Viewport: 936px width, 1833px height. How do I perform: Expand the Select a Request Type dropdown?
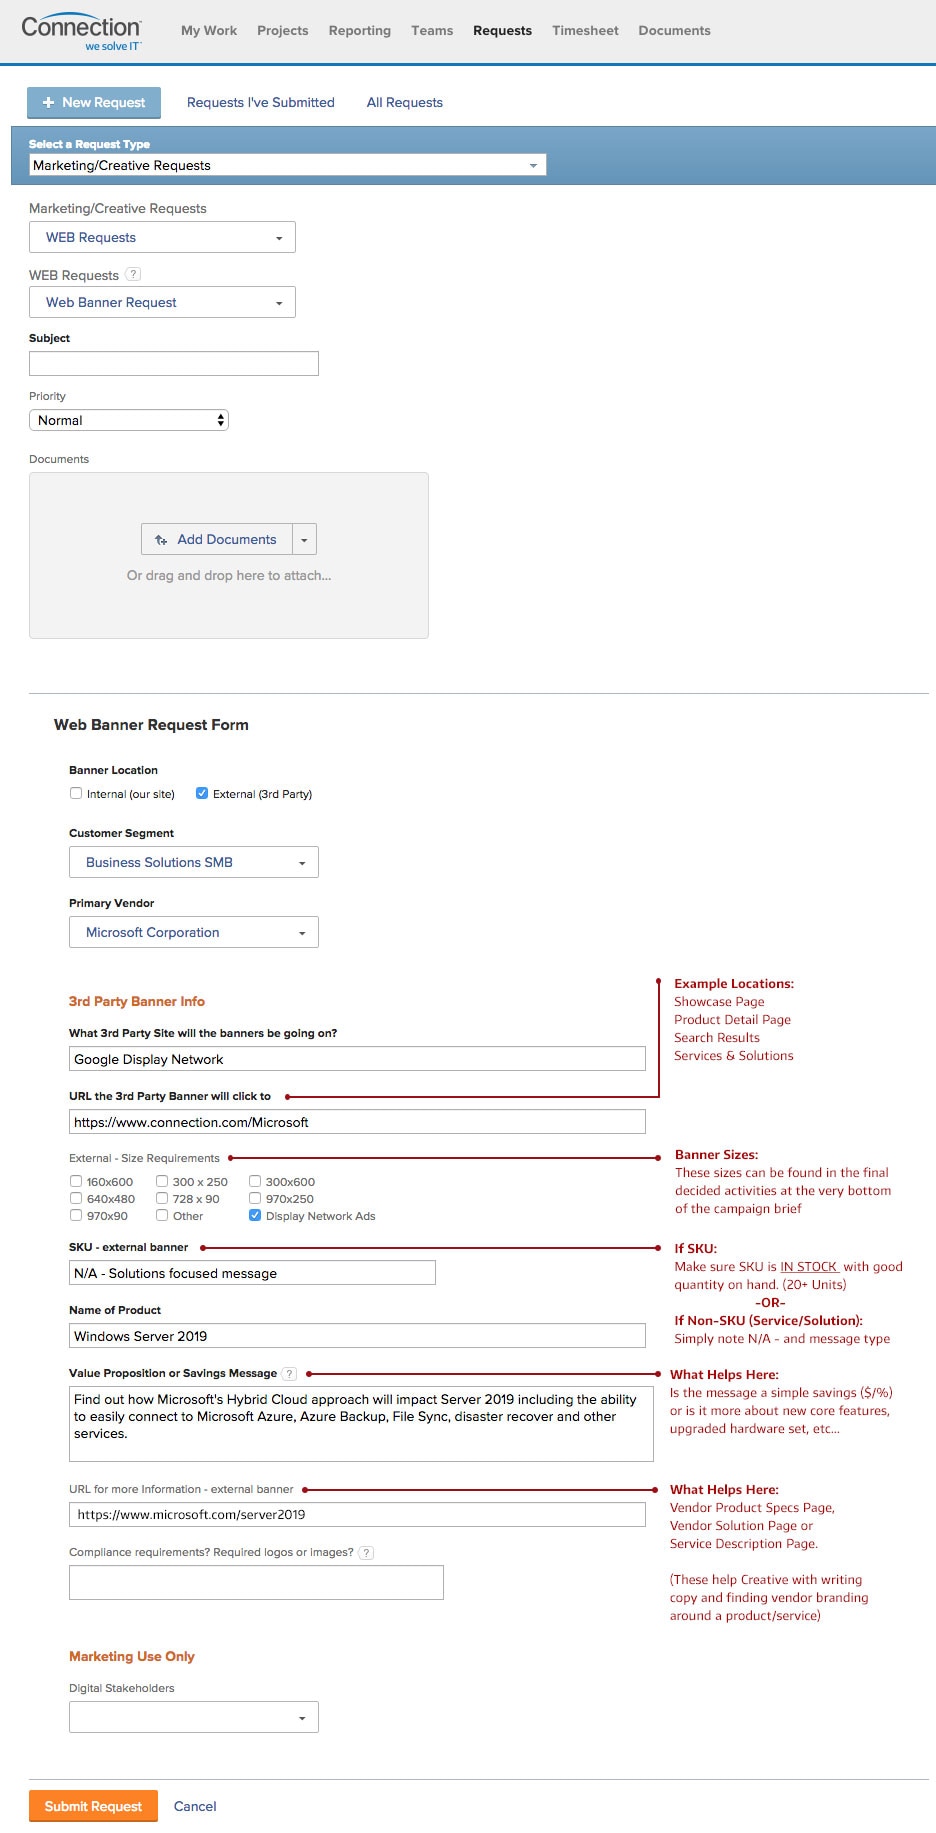(x=288, y=165)
